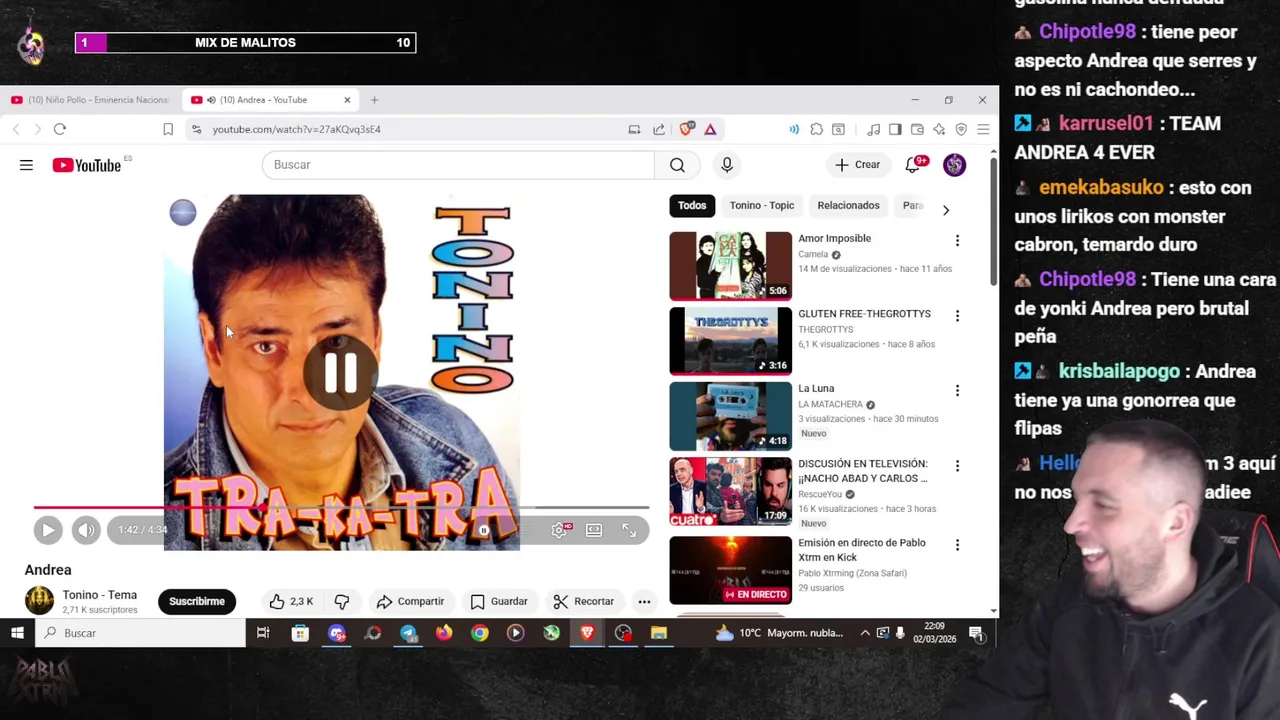
Task: Go to the YouTube home logo
Action: coord(87,165)
